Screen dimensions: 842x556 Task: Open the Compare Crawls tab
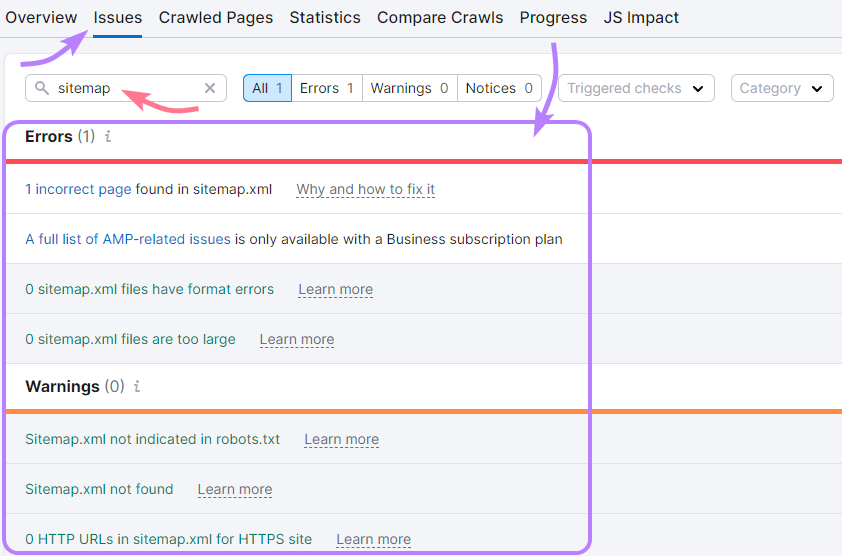[x=440, y=18]
